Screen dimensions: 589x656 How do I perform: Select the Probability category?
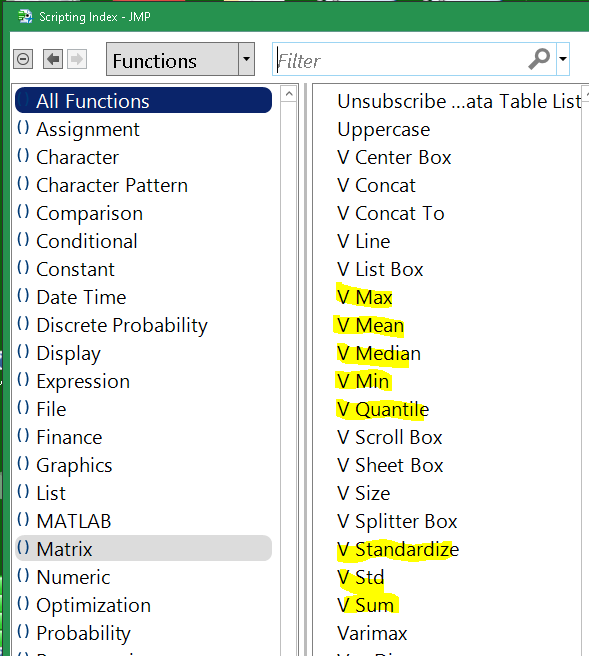tap(83, 633)
